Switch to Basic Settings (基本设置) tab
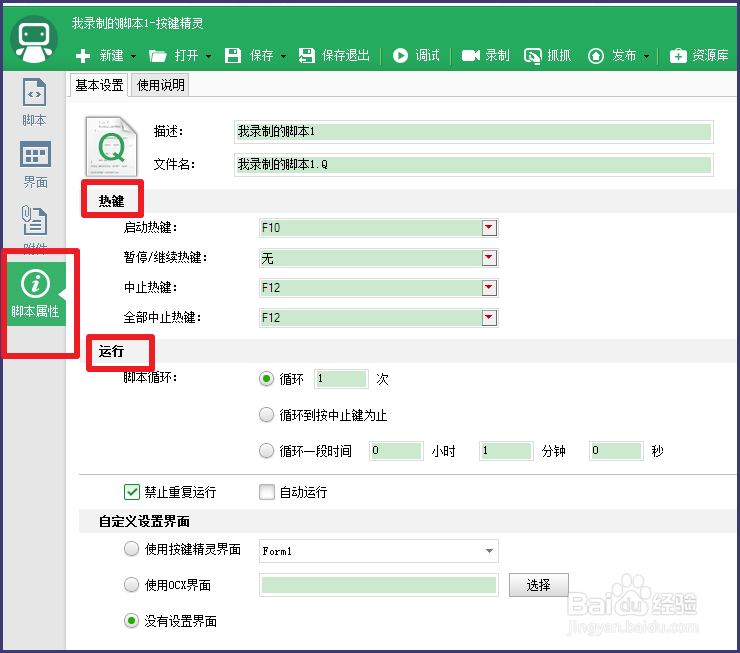 point(99,85)
